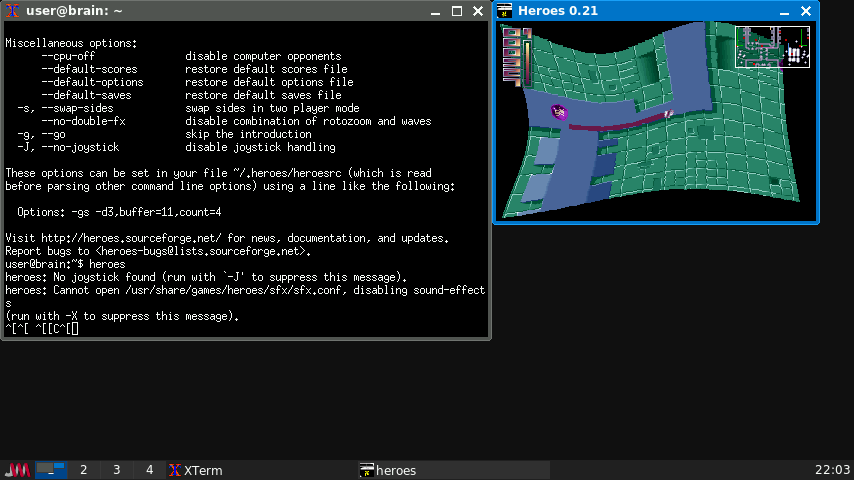Viewport: 854px width, 480px height.
Task: Activate heroes from the taskbar
Action: pos(388,470)
